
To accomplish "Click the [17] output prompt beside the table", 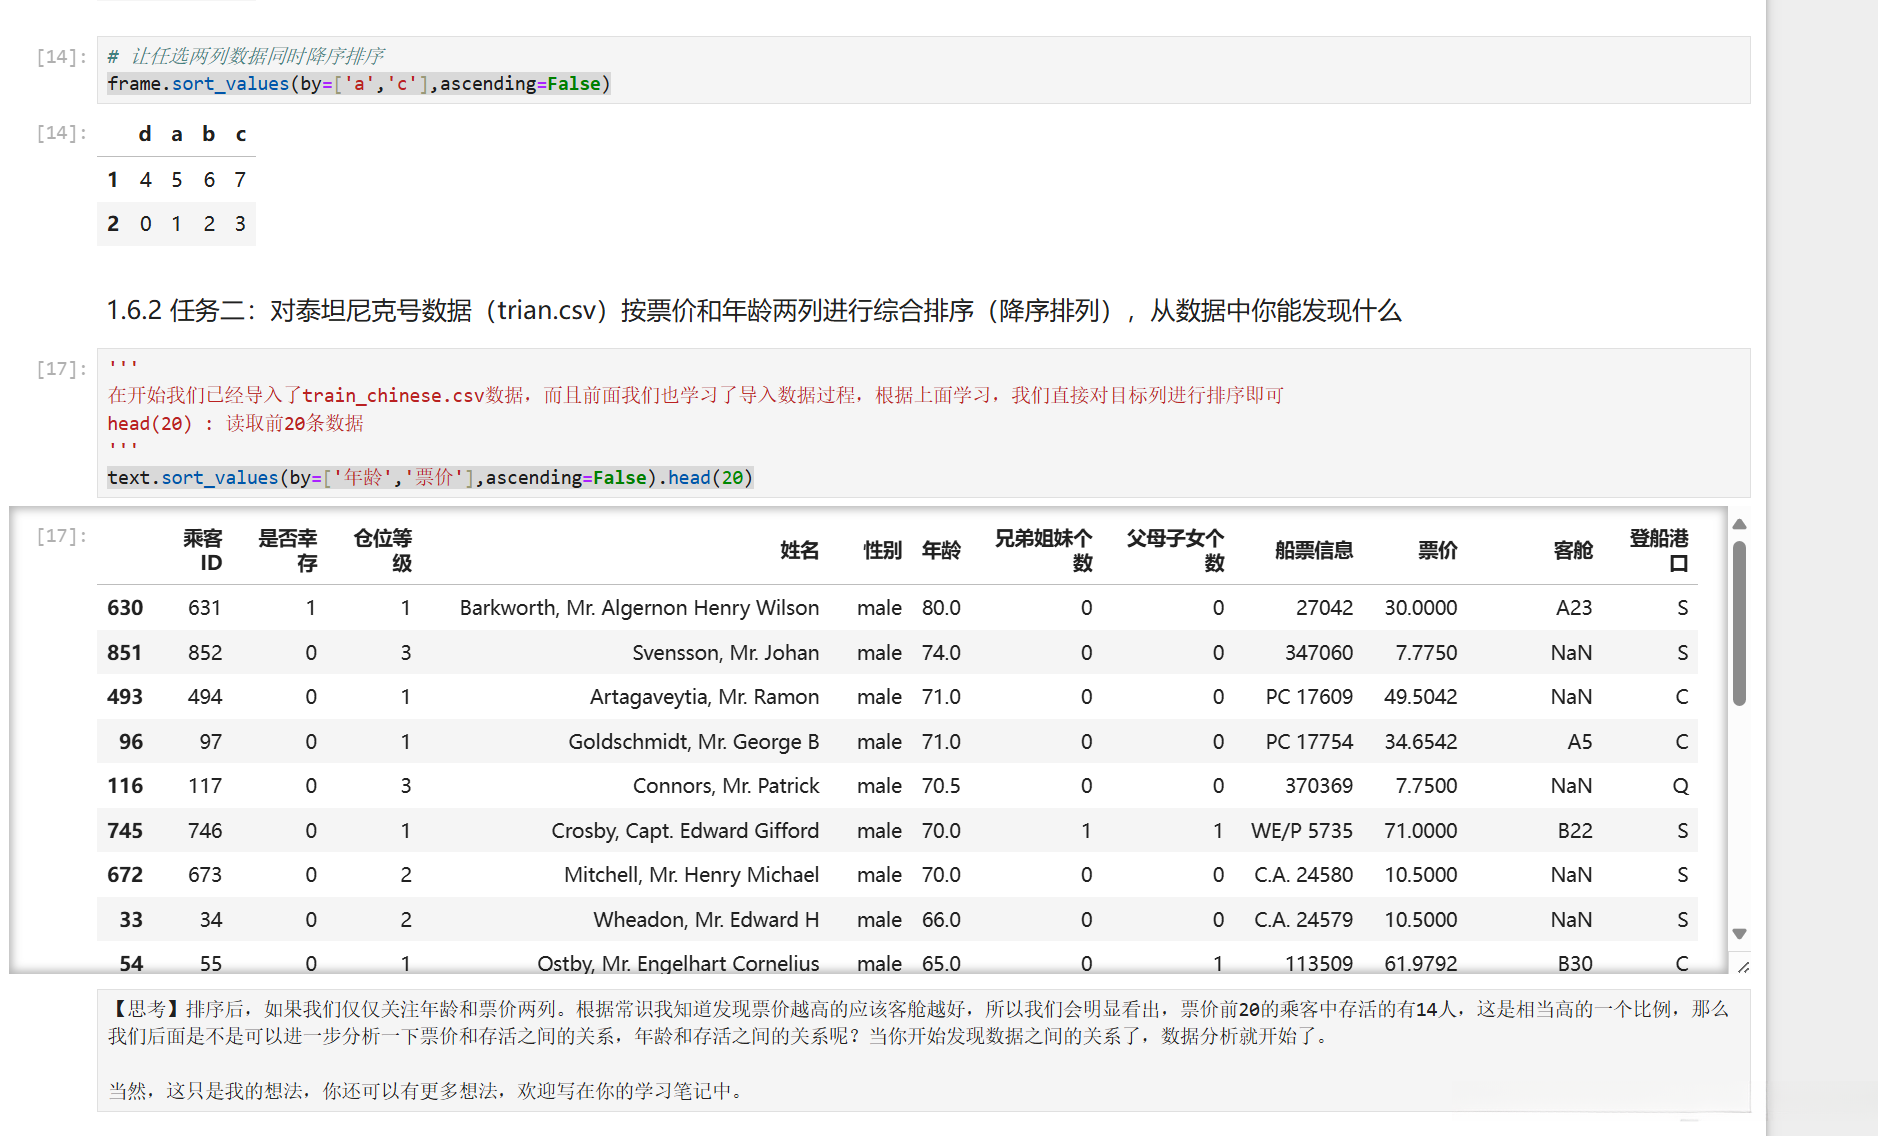I will (61, 536).
